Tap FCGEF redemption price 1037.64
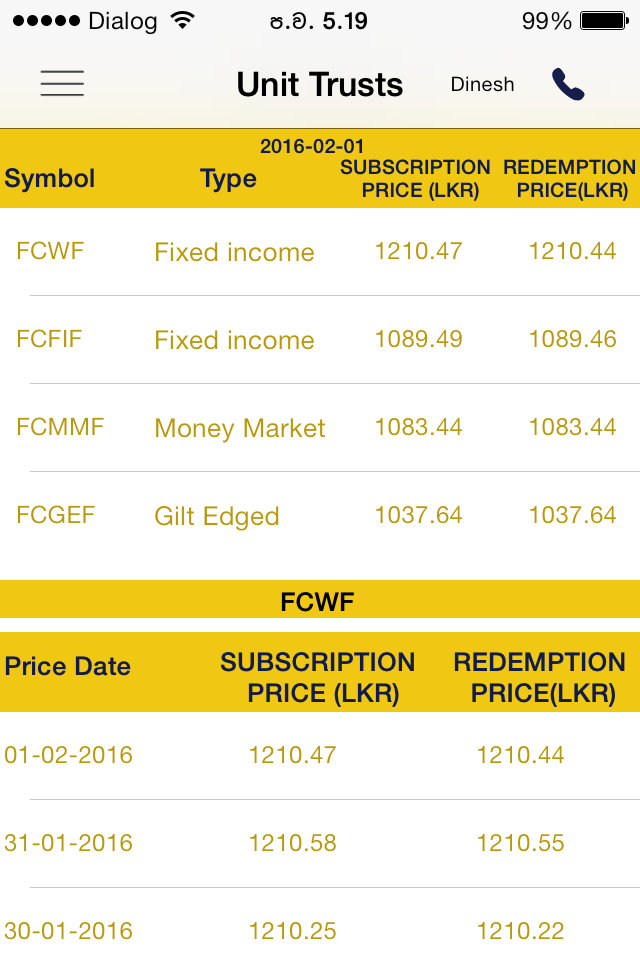This screenshot has width=640, height=960. pyautogui.click(x=572, y=515)
